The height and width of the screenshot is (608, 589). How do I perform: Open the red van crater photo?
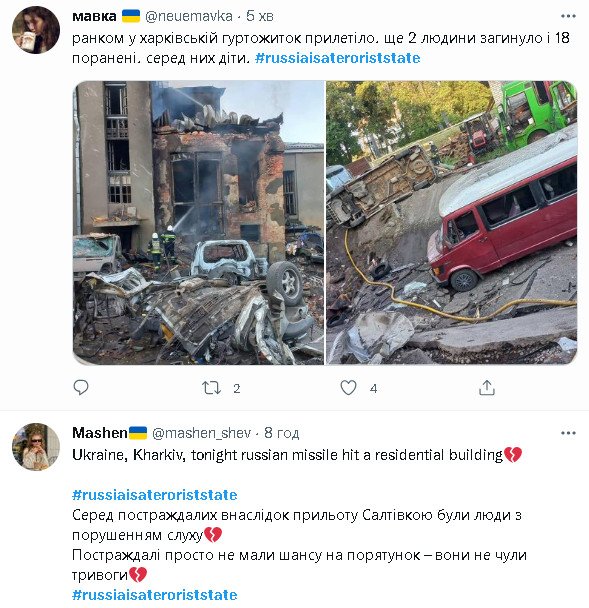(451, 223)
